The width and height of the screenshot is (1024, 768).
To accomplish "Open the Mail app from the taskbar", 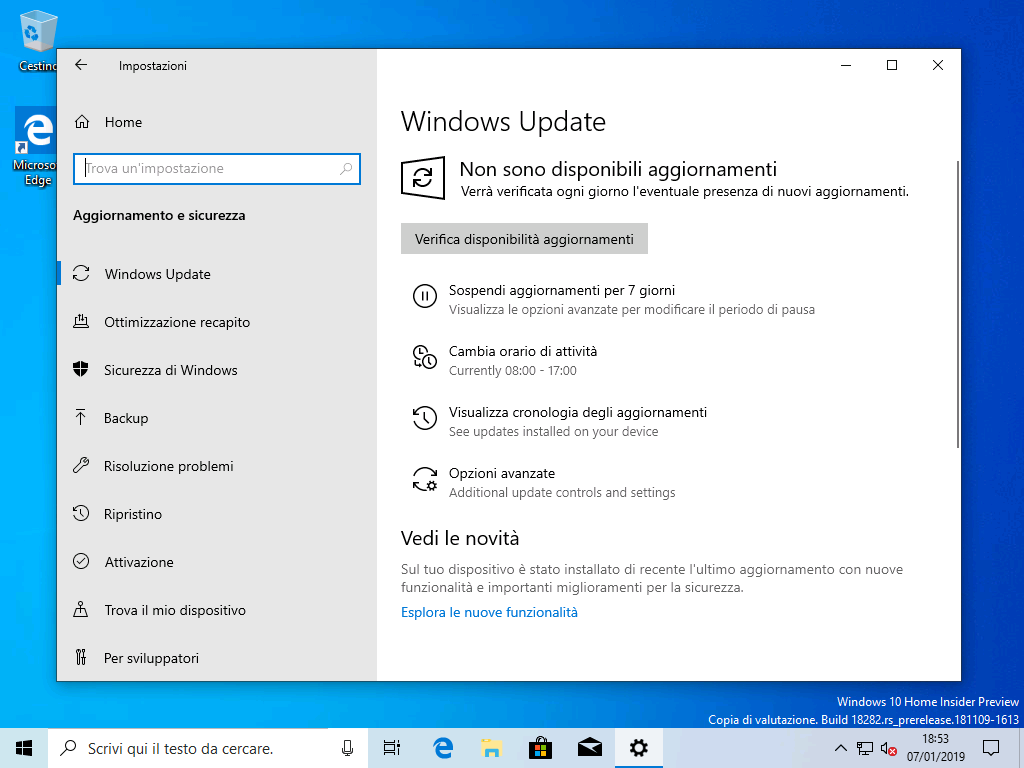I will [x=590, y=748].
